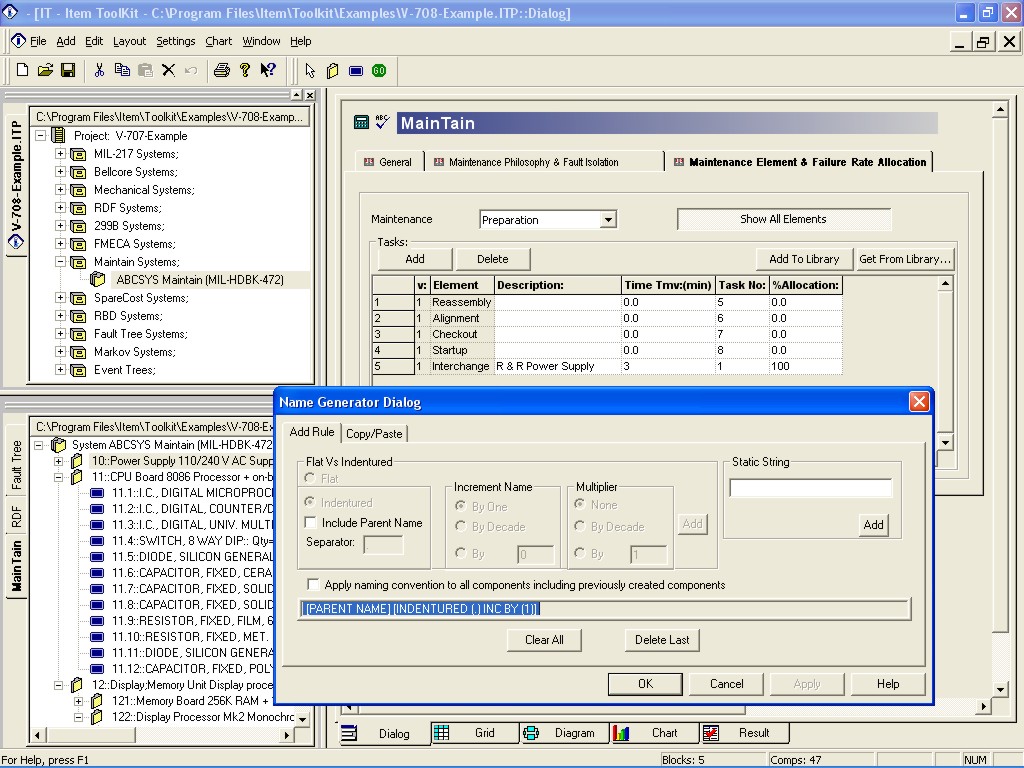This screenshot has height=768, width=1024.
Task: Click the Chart view icon
Action: 620,733
